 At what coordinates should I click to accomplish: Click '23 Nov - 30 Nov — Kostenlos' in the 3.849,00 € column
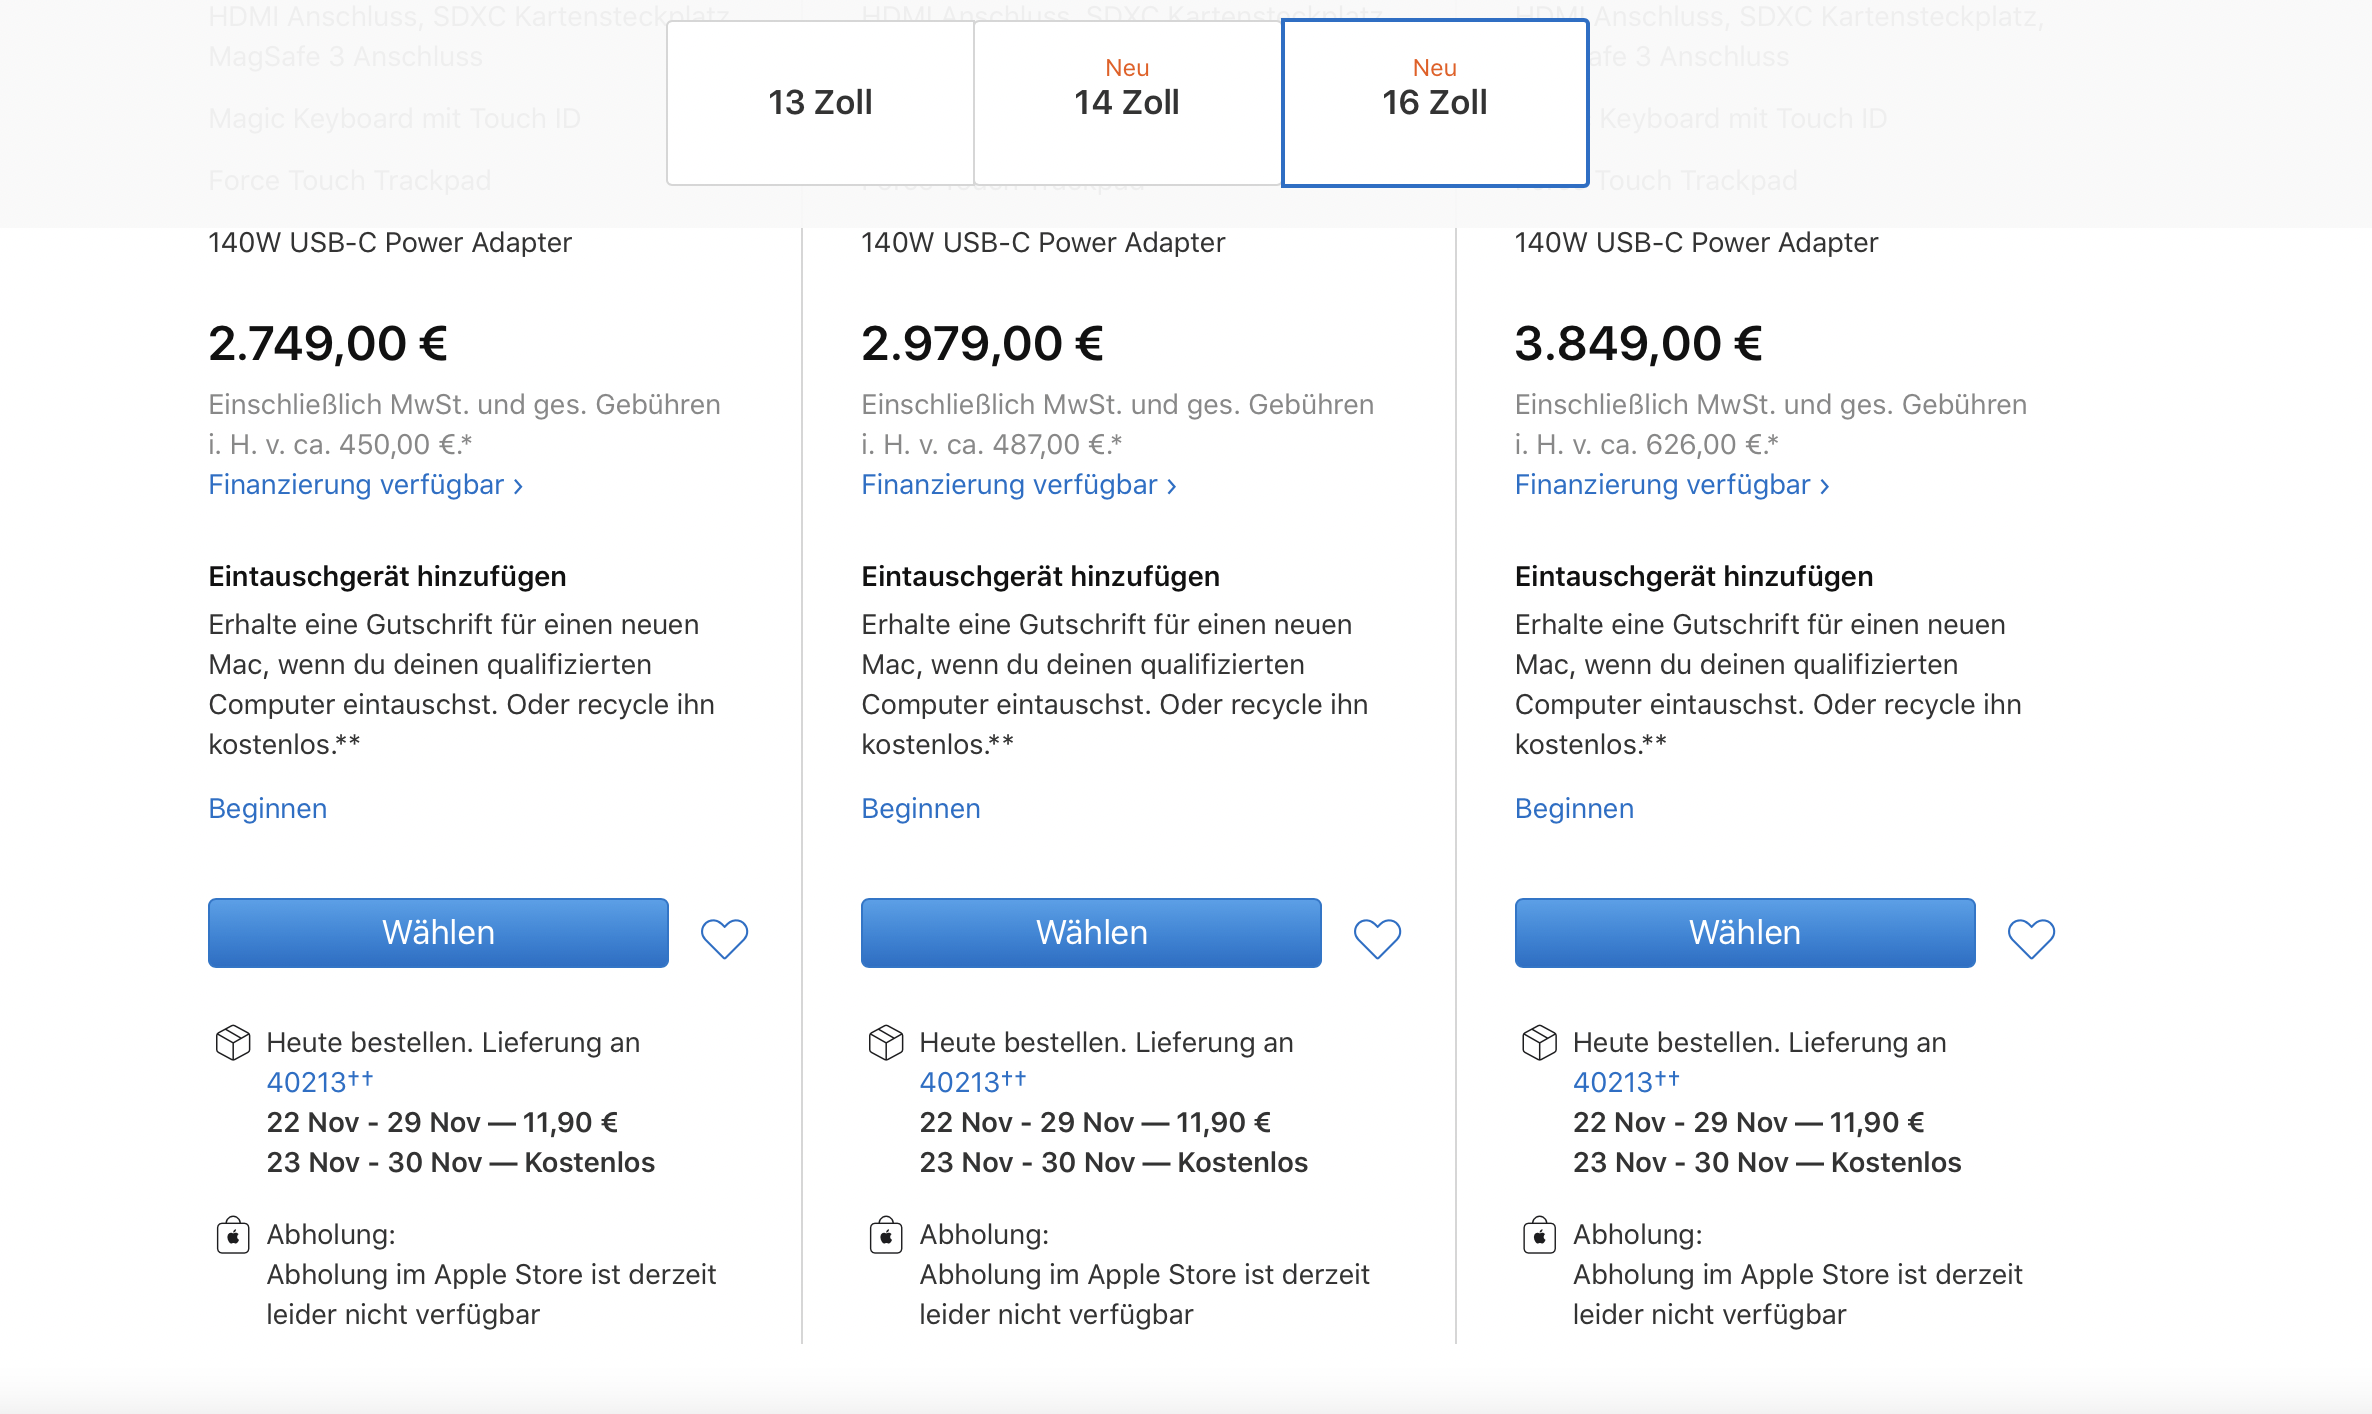click(1767, 1162)
